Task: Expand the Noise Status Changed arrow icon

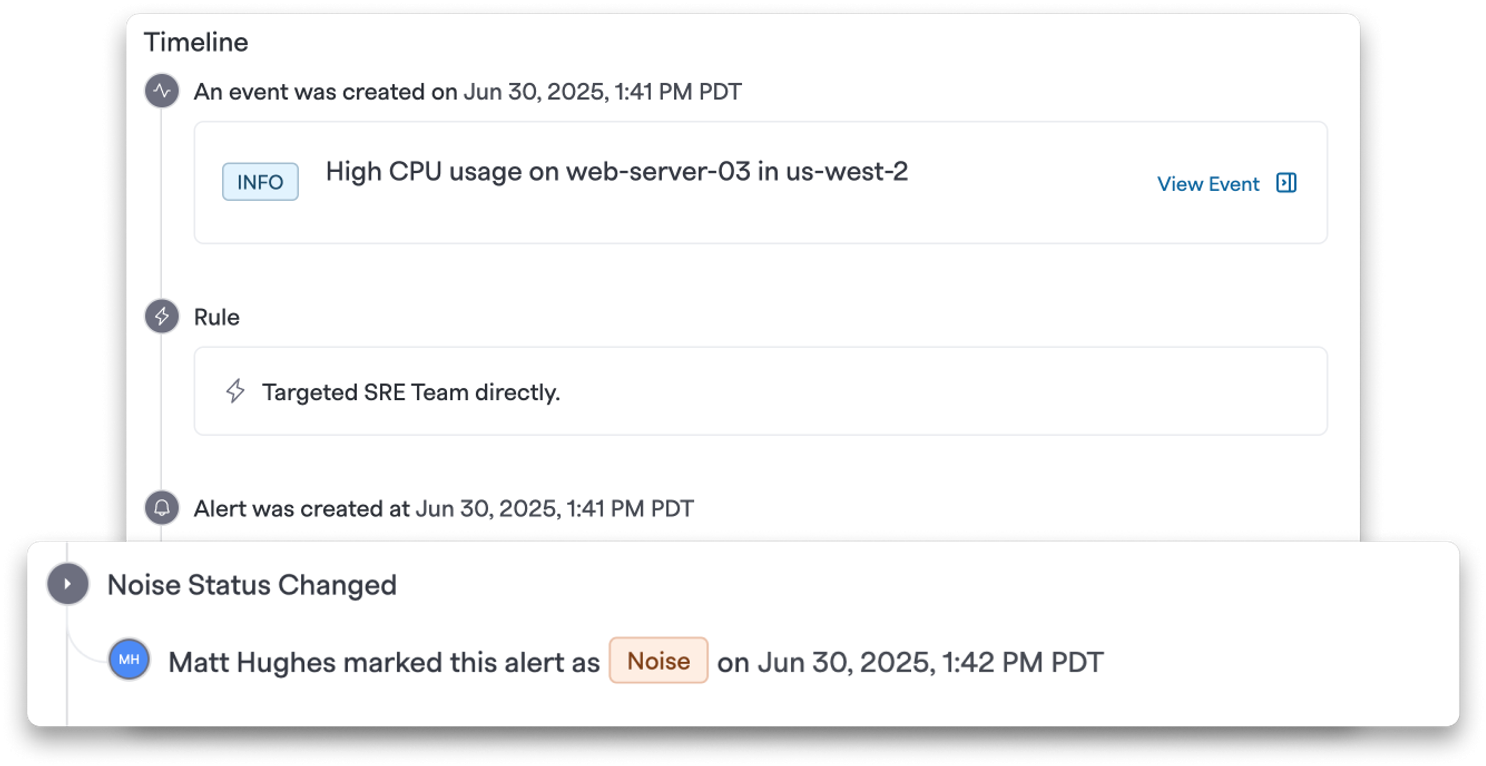Action: tap(68, 584)
